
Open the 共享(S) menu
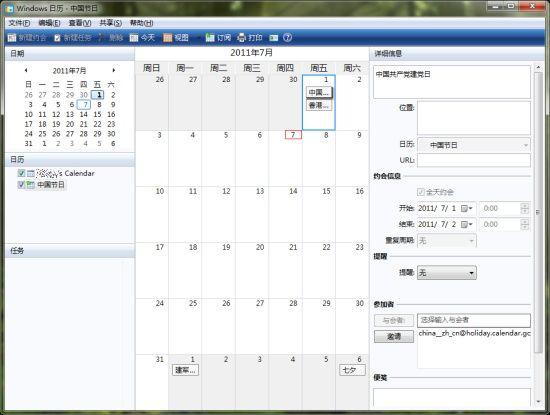coord(110,23)
